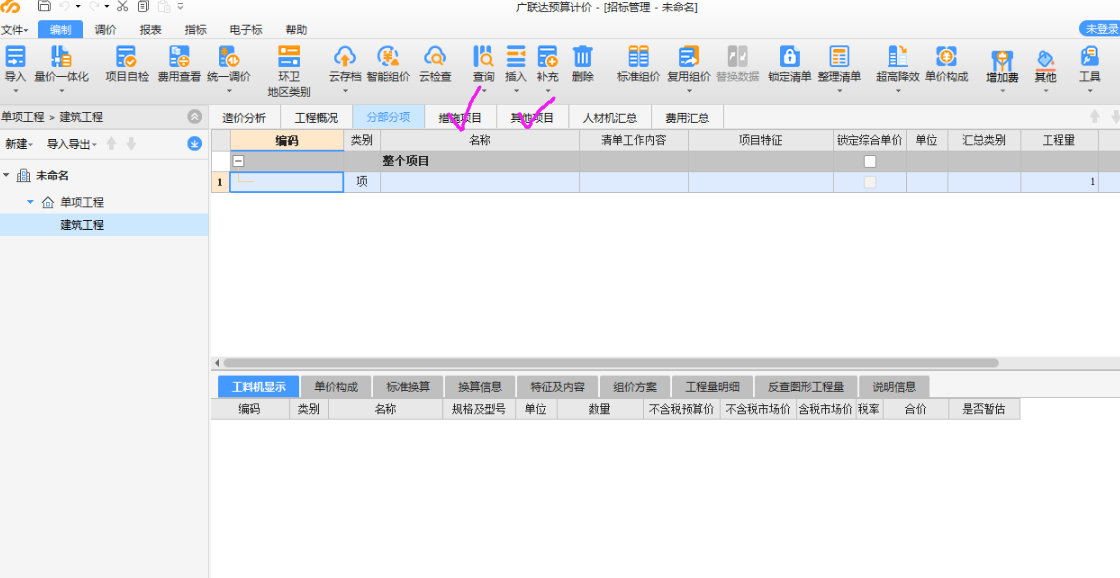Switch to 工程量明细 bottom tab

coord(713,387)
